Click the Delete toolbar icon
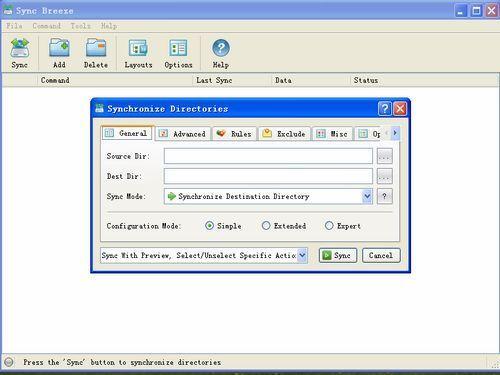 (96, 53)
